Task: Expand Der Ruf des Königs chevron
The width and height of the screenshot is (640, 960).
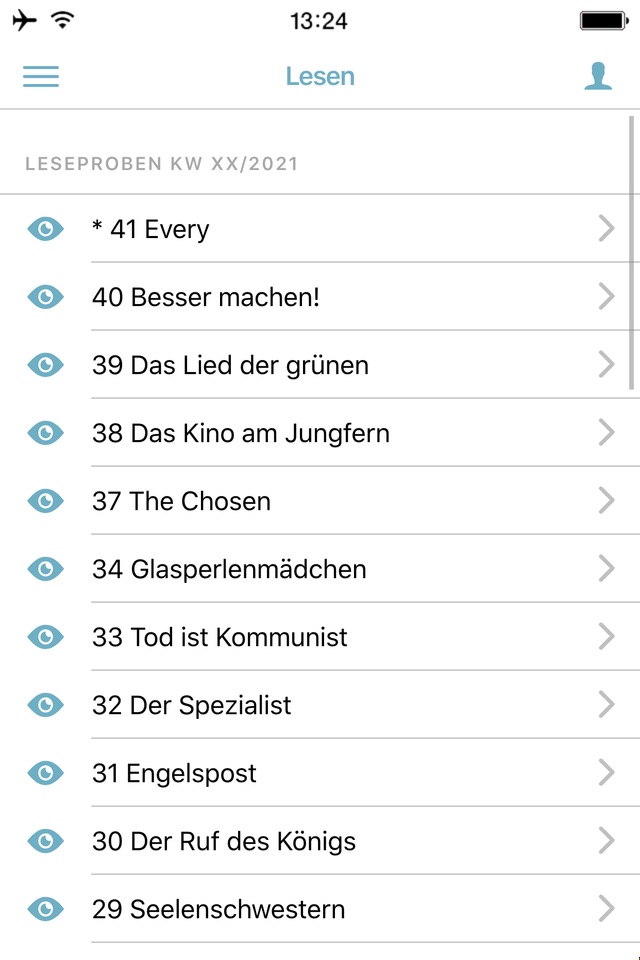Action: 606,841
